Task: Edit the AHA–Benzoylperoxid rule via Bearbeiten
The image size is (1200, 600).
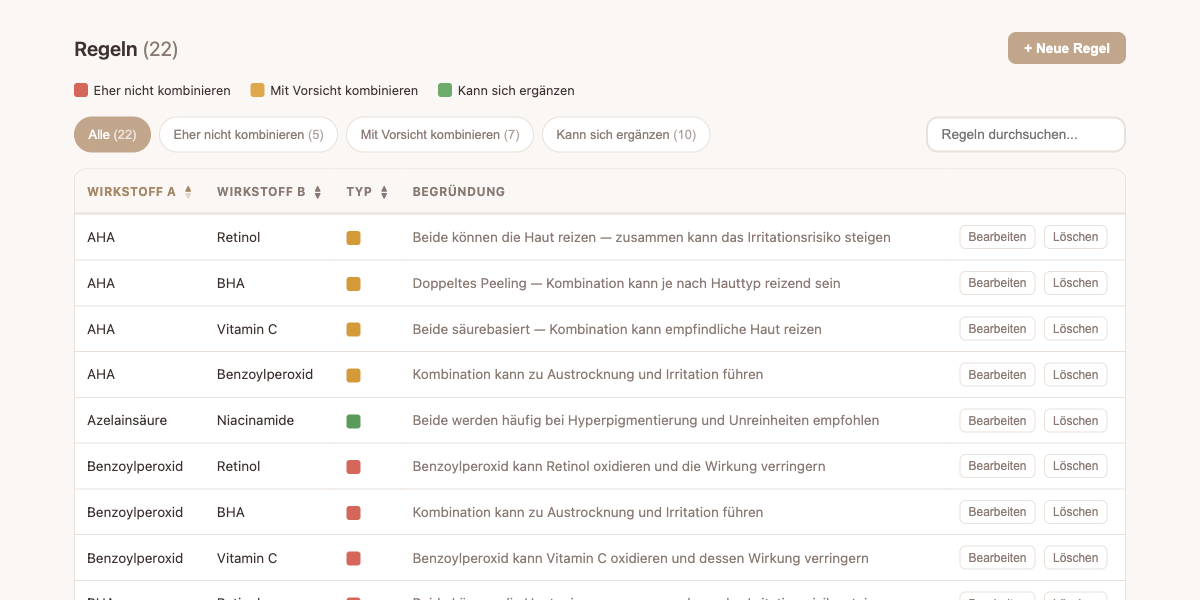Action: (997, 375)
